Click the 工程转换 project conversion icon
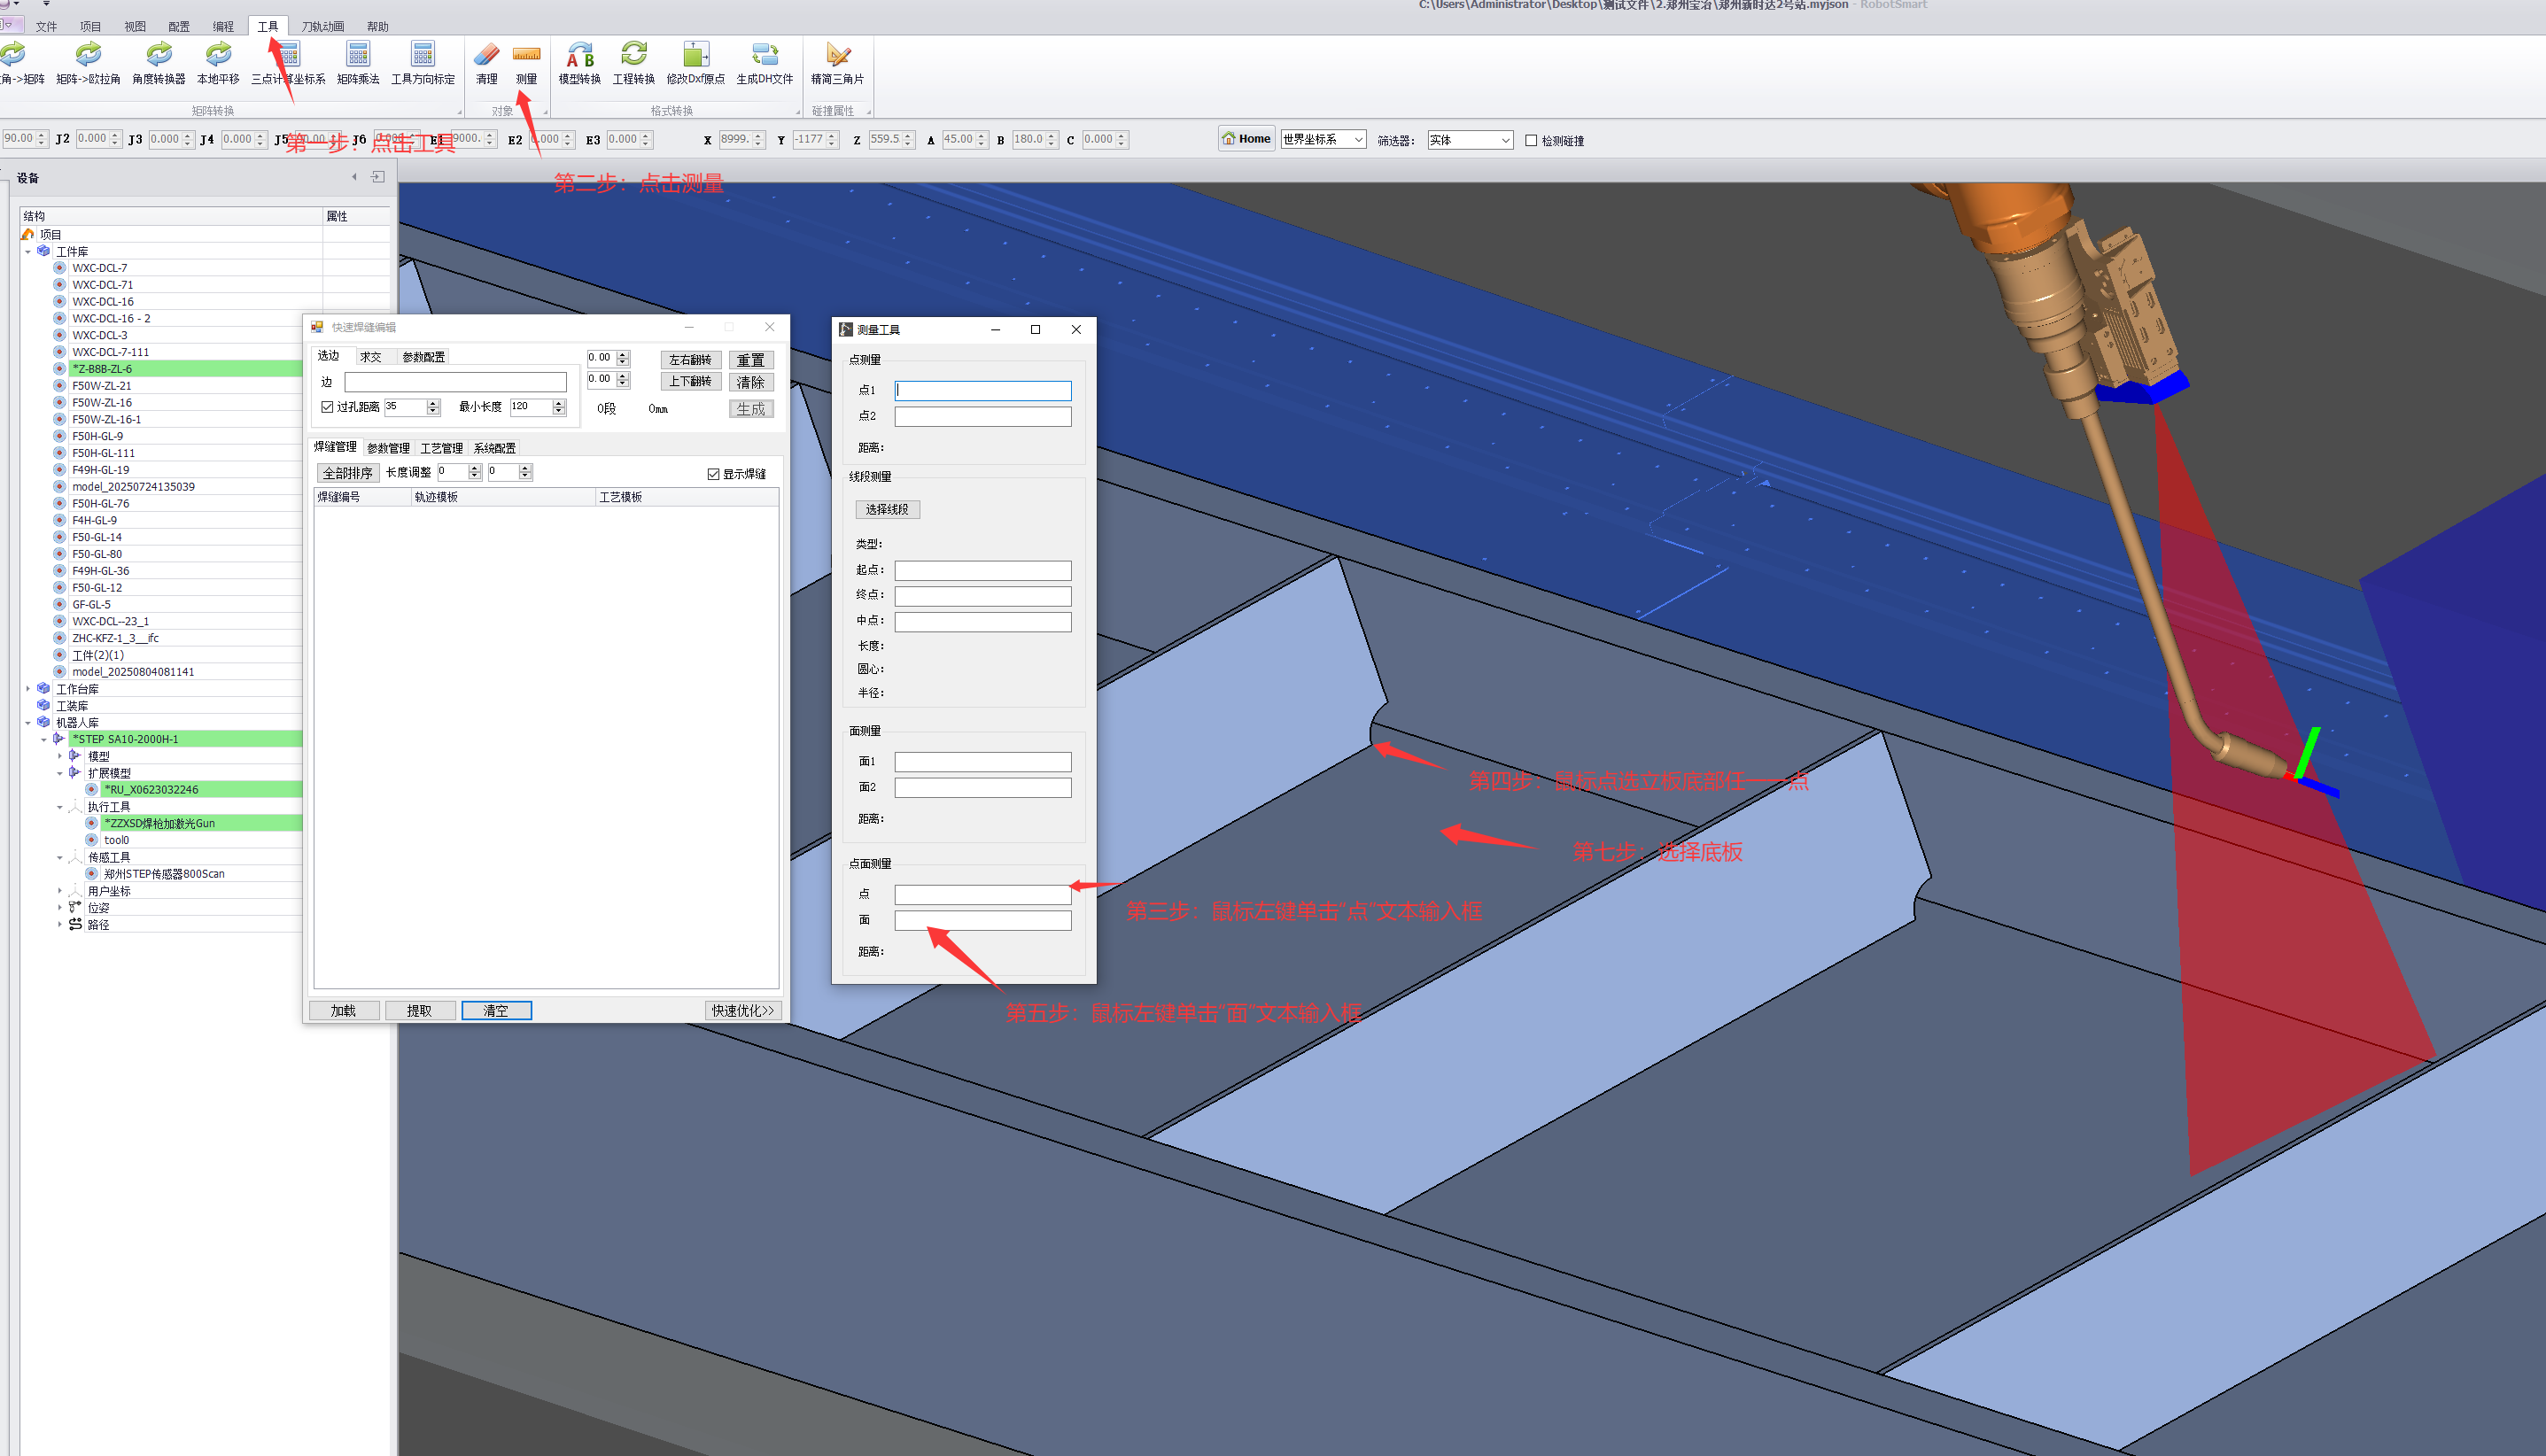 (x=633, y=56)
